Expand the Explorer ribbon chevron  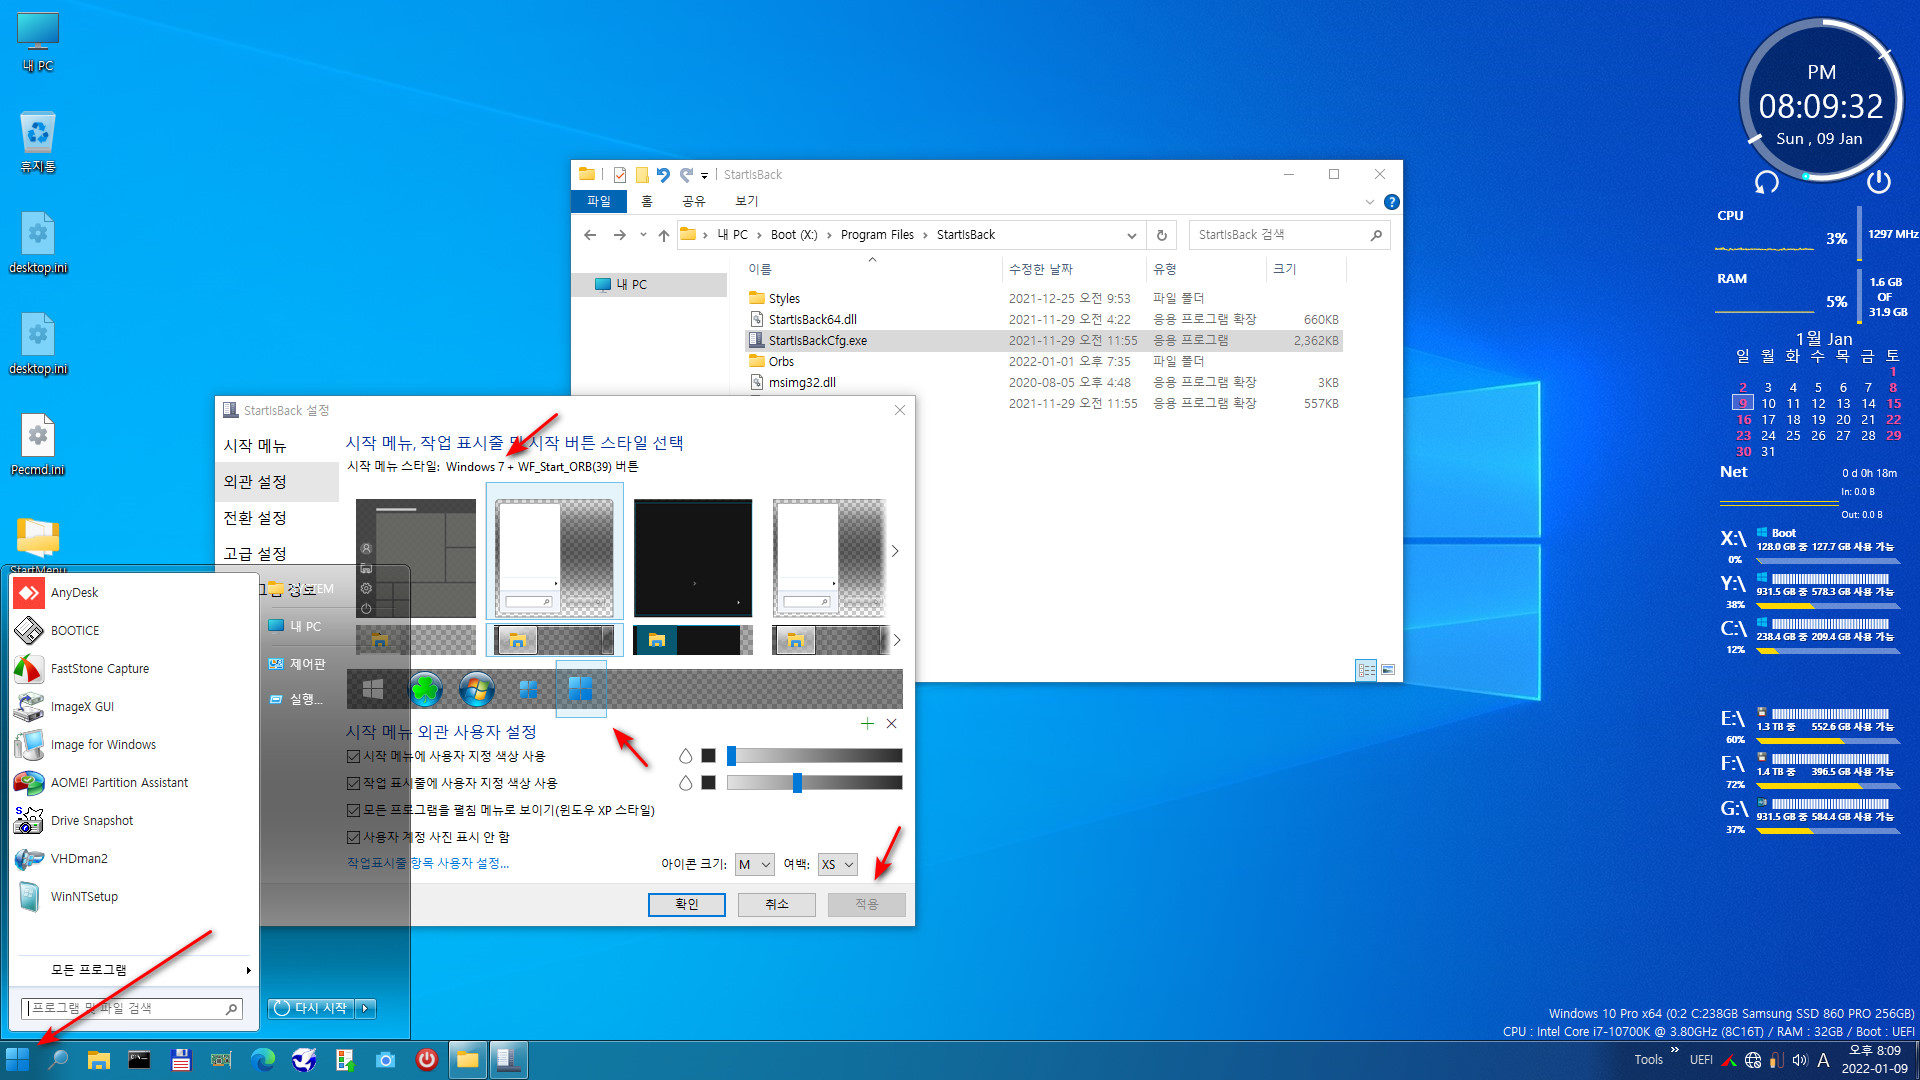1369,202
